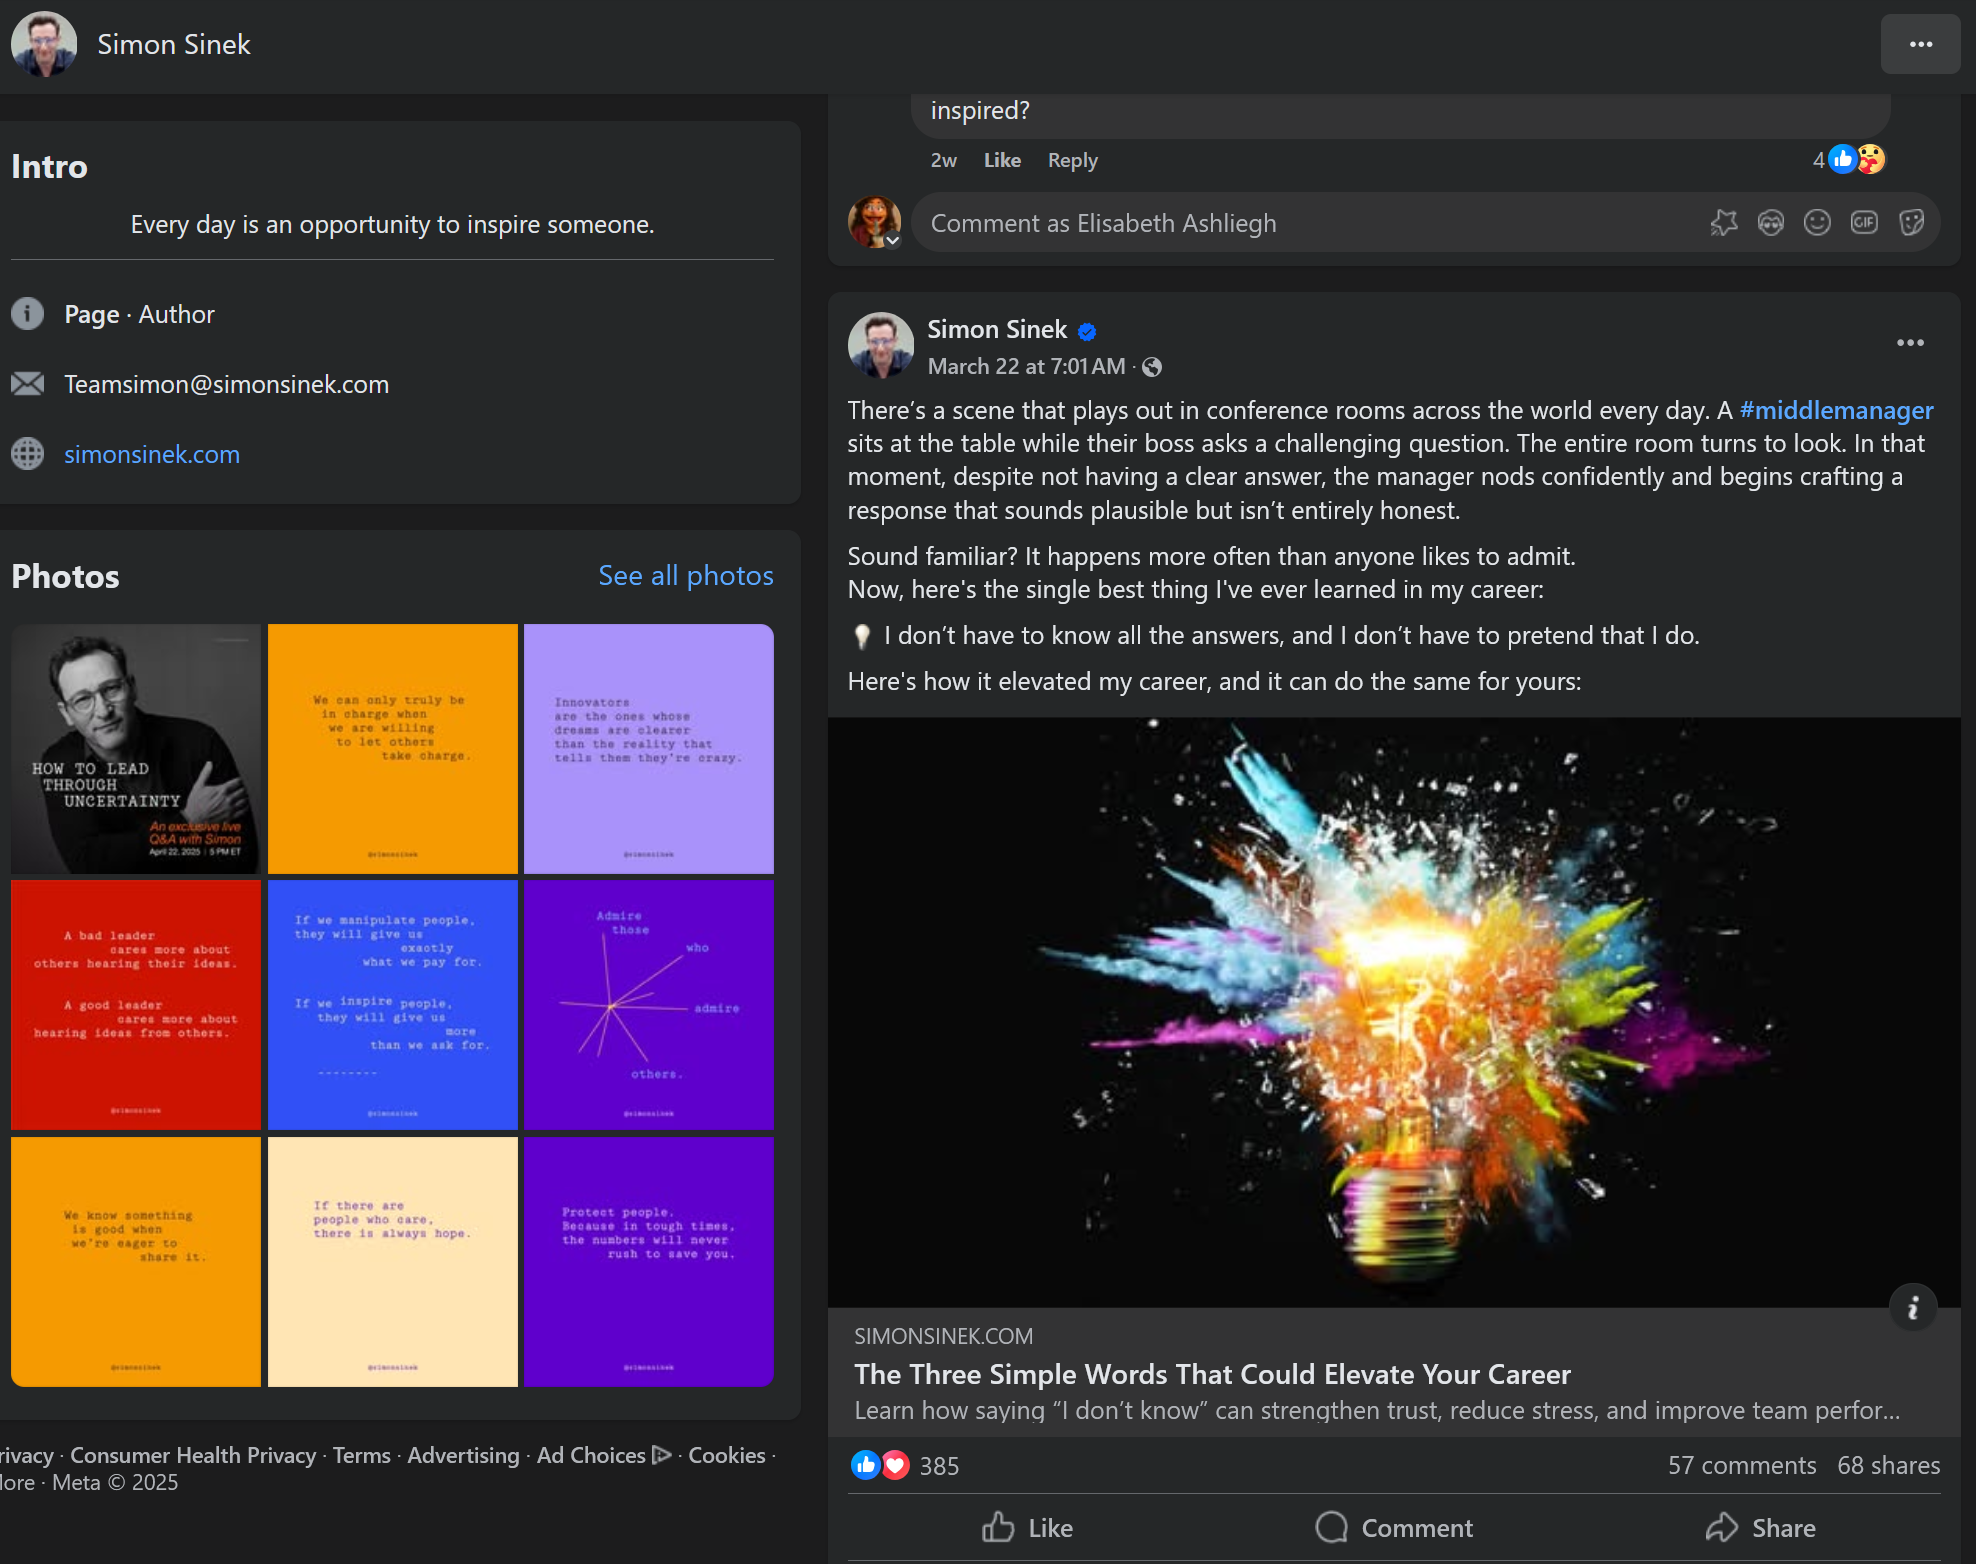This screenshot has width=1976, height=1564.
Task: Click the envelope icon beside the email
Action: tap(27, 384)
